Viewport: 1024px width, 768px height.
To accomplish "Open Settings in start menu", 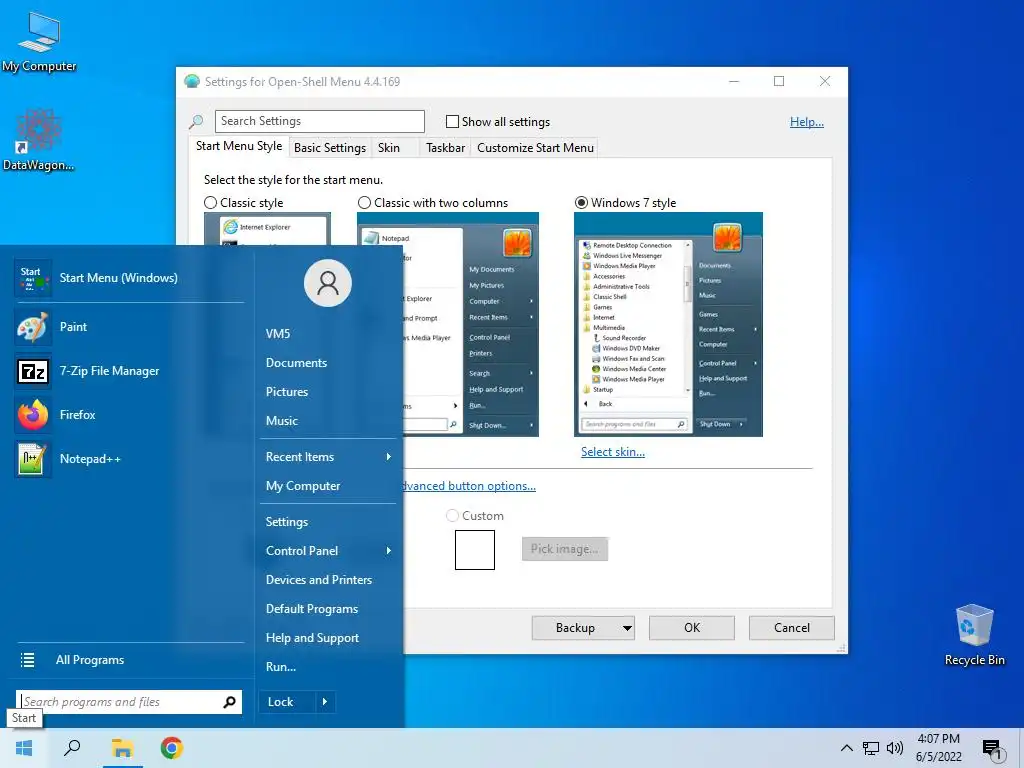I will tap(287, 522).
